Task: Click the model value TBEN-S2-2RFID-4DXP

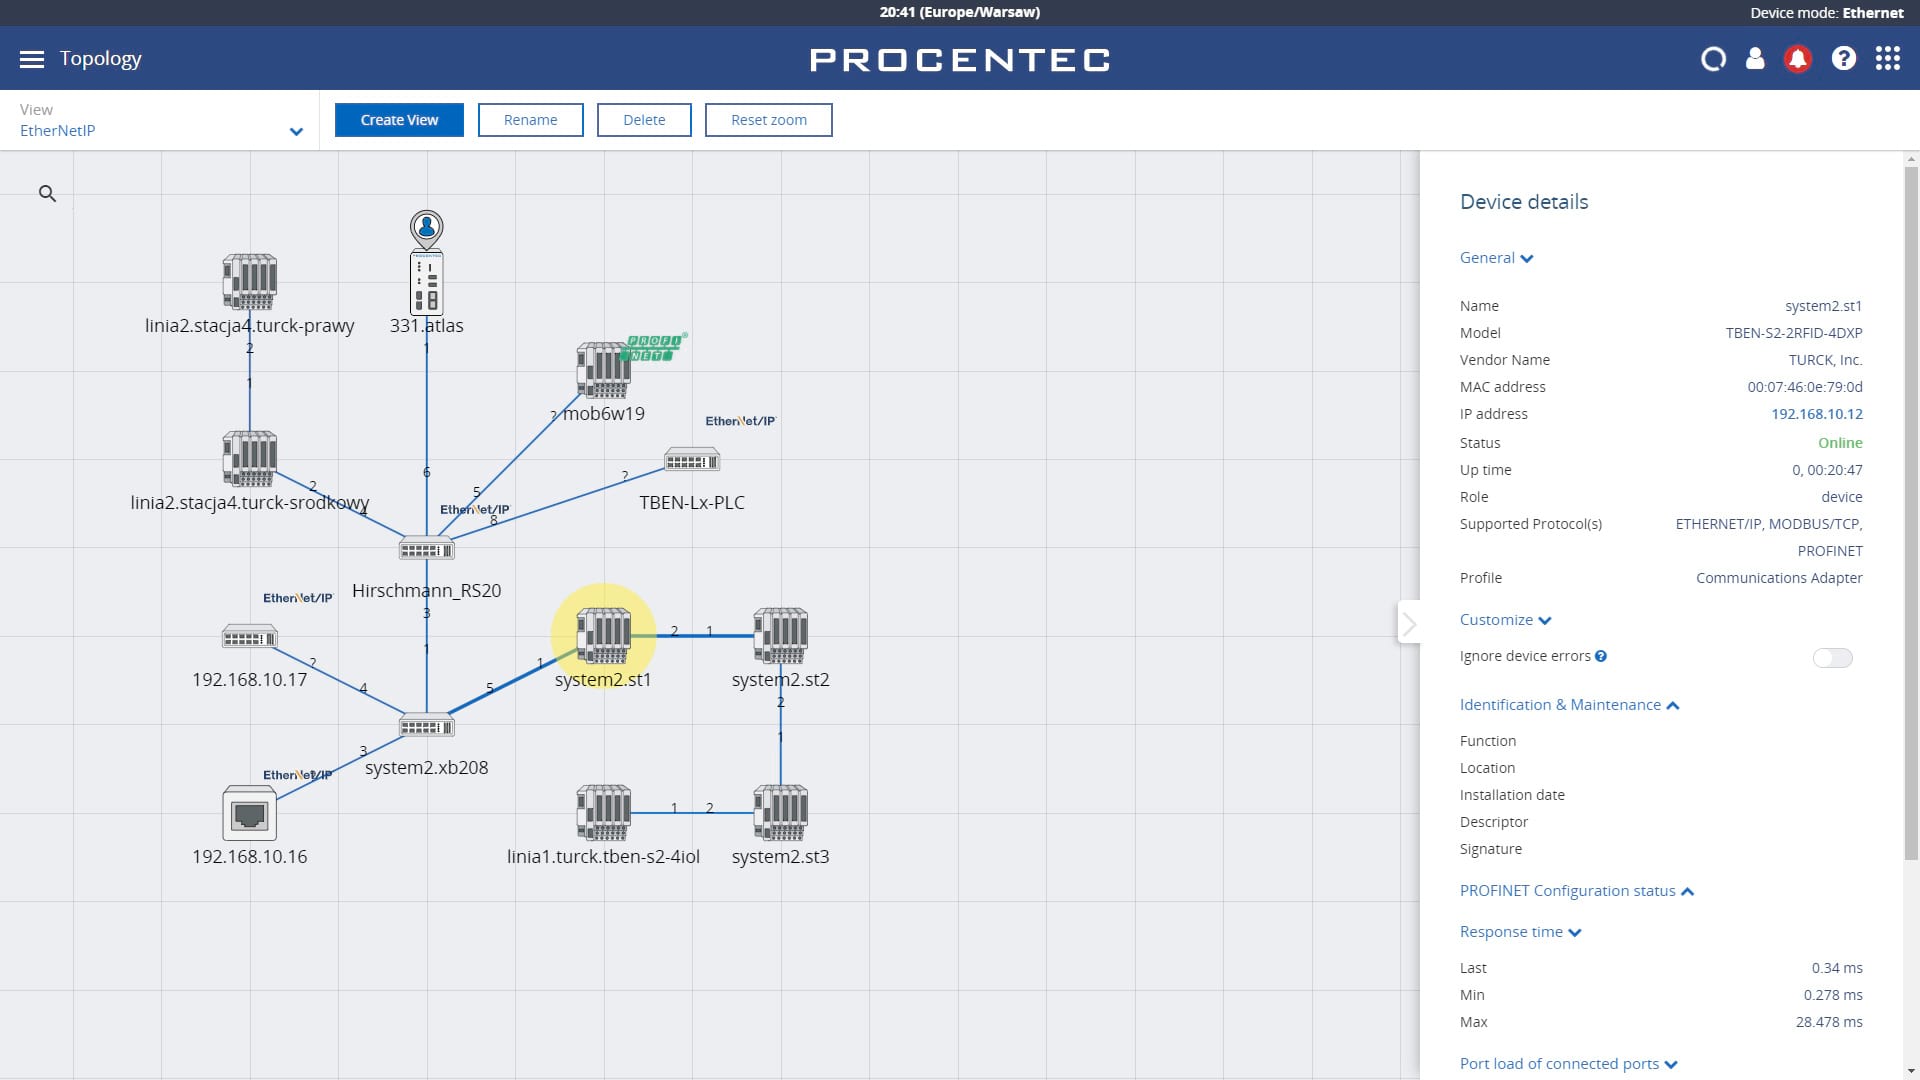Action: pos(1793,333)
